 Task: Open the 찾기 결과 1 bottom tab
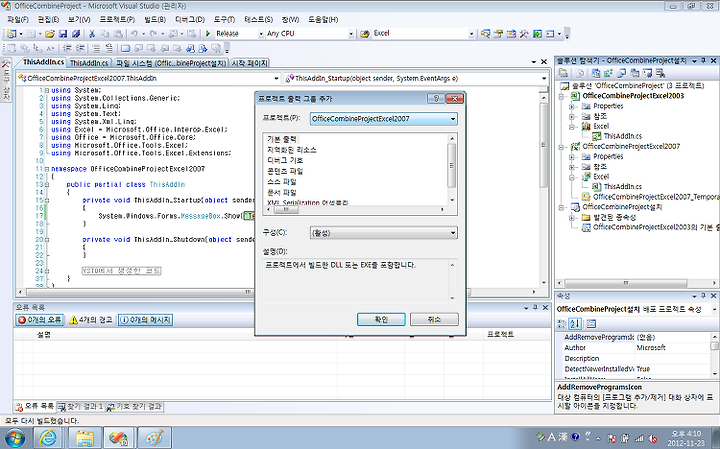(81, 407)
